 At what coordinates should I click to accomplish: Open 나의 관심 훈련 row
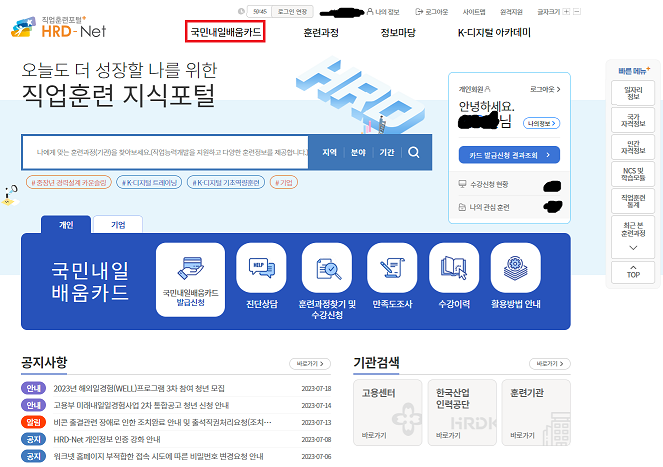point(510,207)
